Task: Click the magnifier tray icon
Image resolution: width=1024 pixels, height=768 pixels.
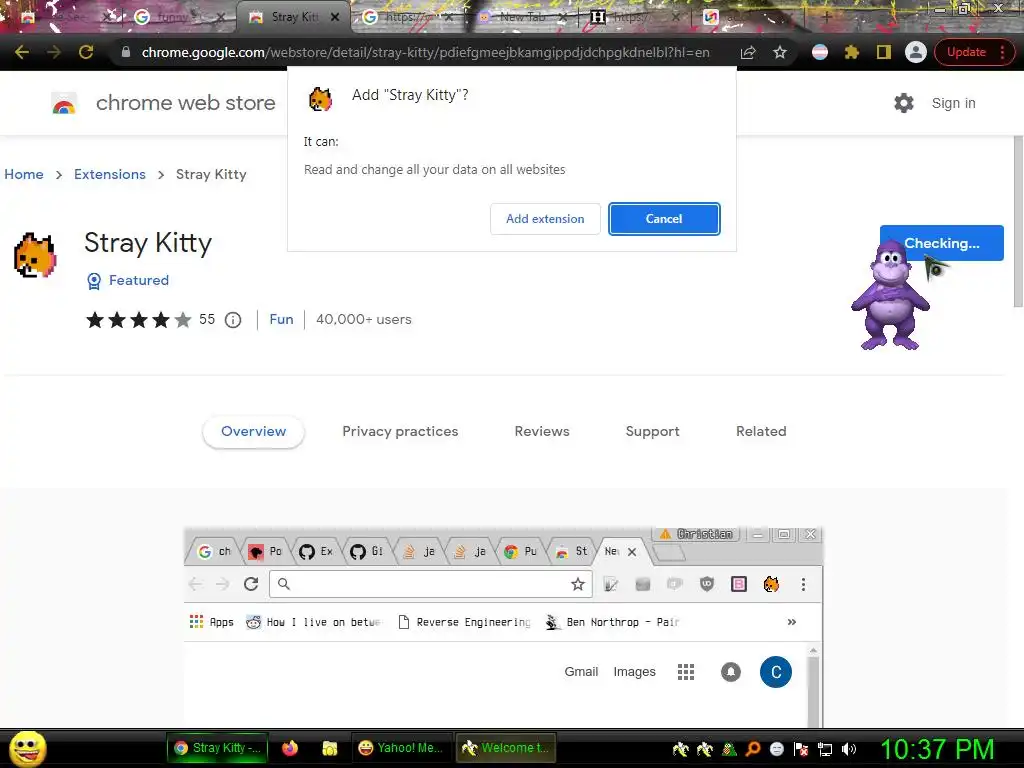Action: (752, 749)
